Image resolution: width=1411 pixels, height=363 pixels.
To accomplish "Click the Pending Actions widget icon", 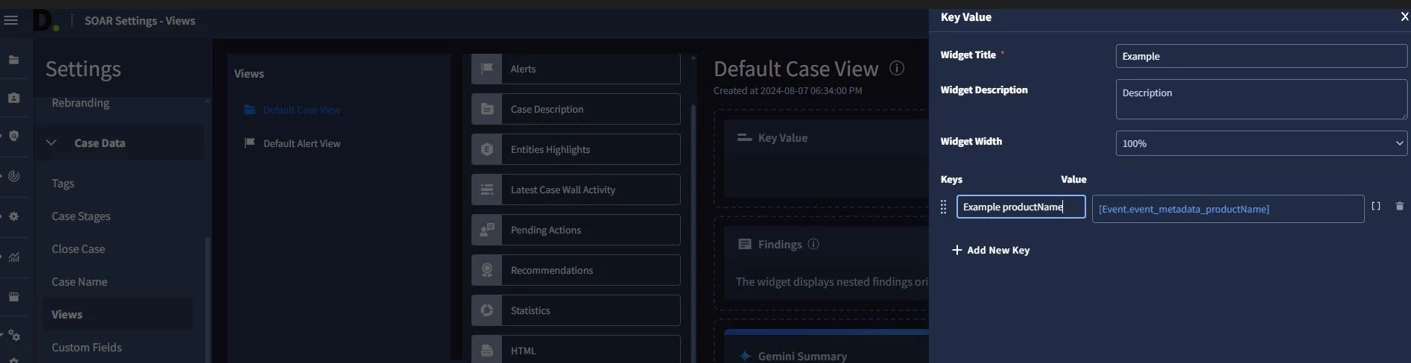I will (x=487, y=230).
